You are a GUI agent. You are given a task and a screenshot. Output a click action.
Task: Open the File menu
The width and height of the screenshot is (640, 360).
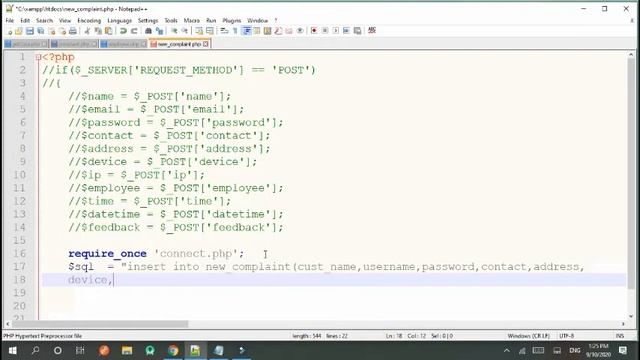(10, 20)
